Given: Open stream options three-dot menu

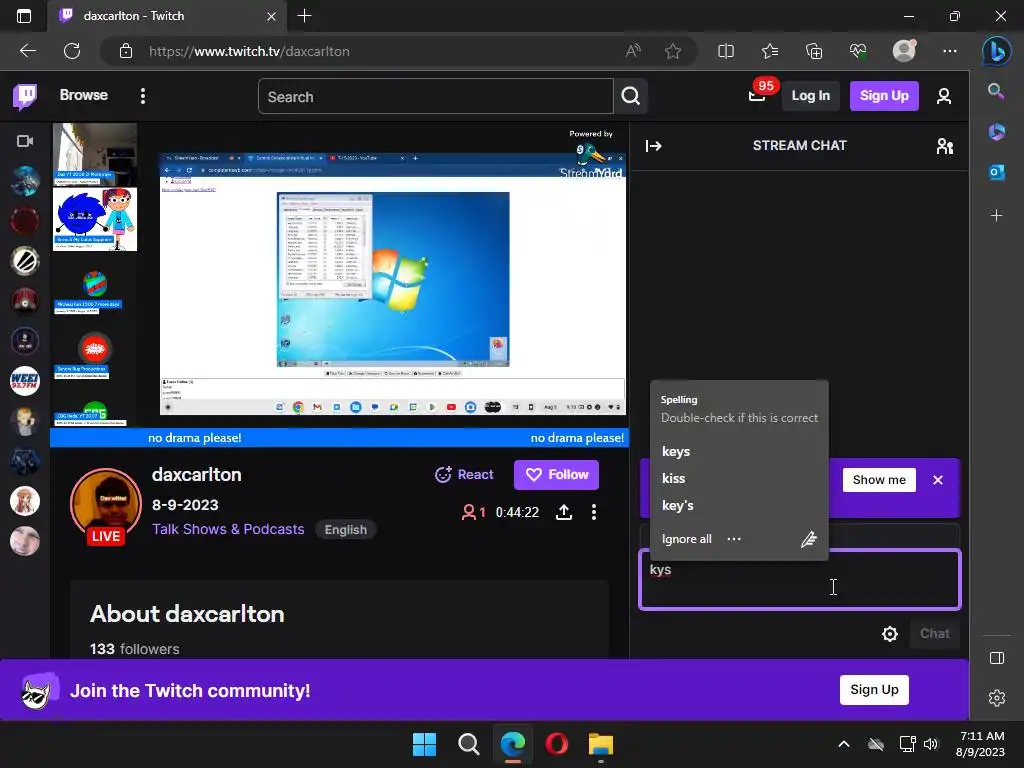Looking at the screenshot, I should click(594, 512).
